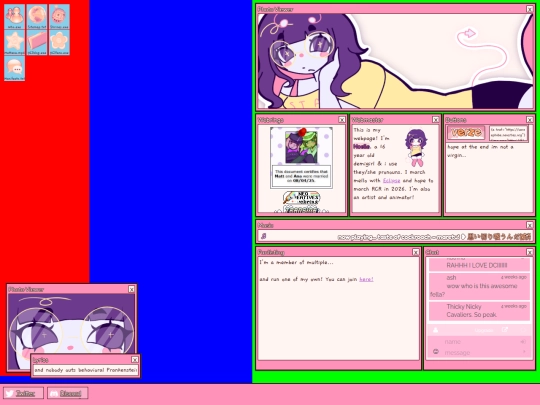
Task: Click the pop-out icon in Chat toolbar
Action: click(505, 330)
